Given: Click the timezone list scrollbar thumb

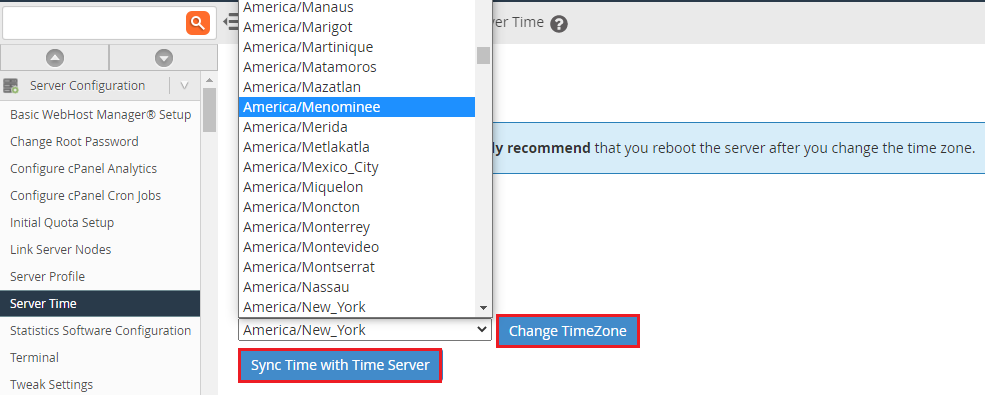Looking at the screenshot, I should (x=483, y=55).
